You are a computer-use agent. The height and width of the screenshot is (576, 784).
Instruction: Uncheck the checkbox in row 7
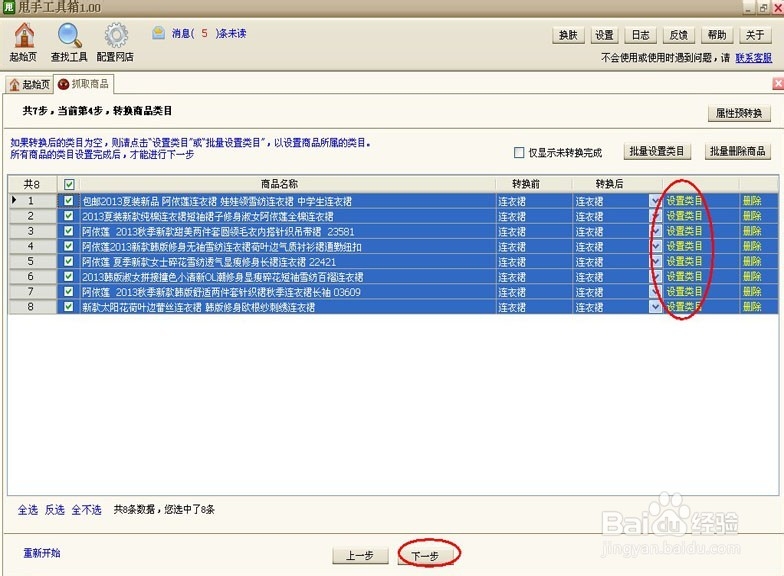(x=69, y=292)
